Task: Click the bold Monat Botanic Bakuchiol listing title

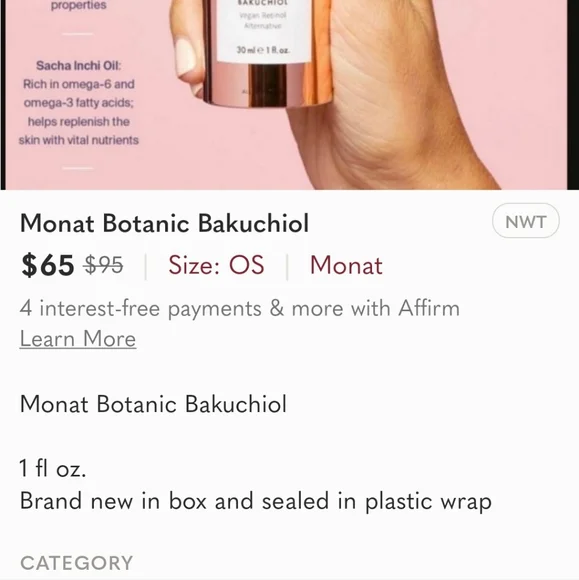Action: pyautogui.click(x=164, y=223)
